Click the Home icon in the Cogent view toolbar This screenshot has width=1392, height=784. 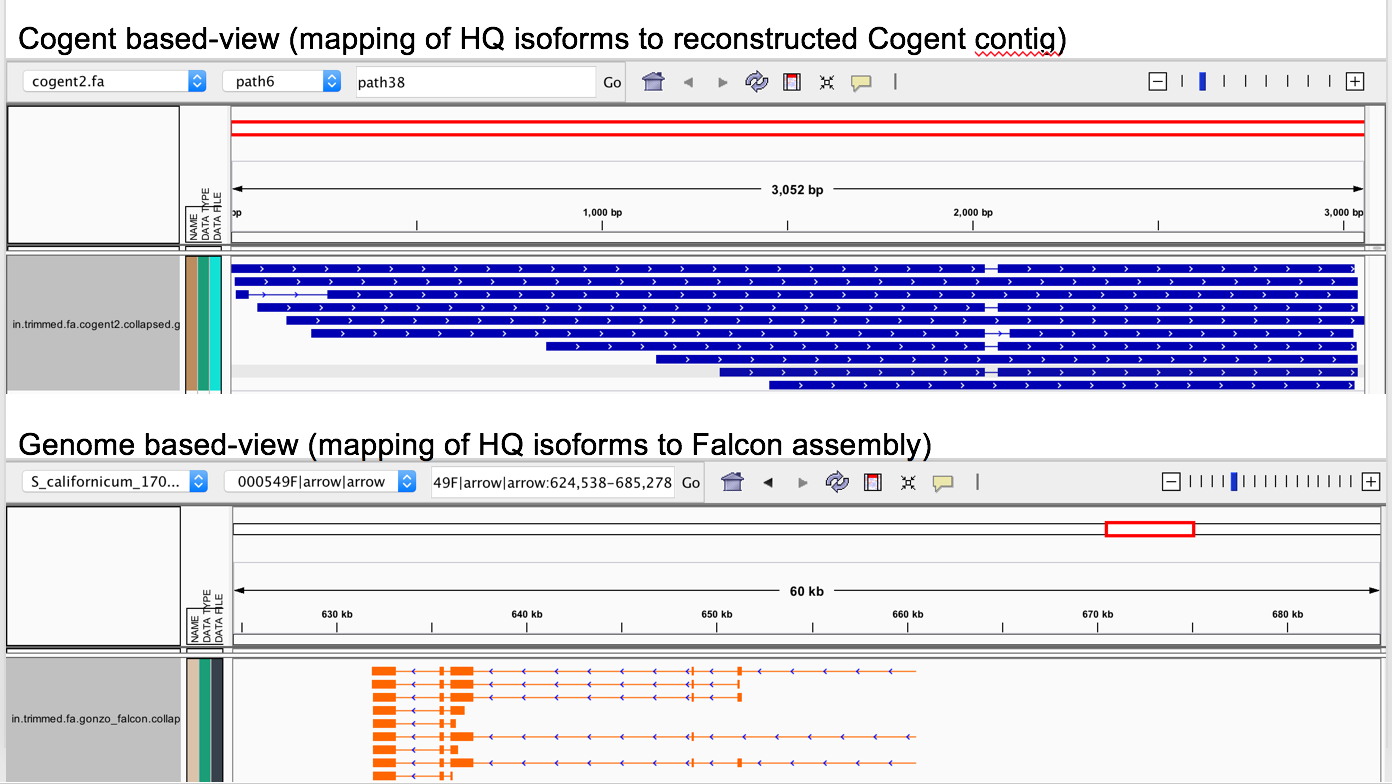point(653,82)
